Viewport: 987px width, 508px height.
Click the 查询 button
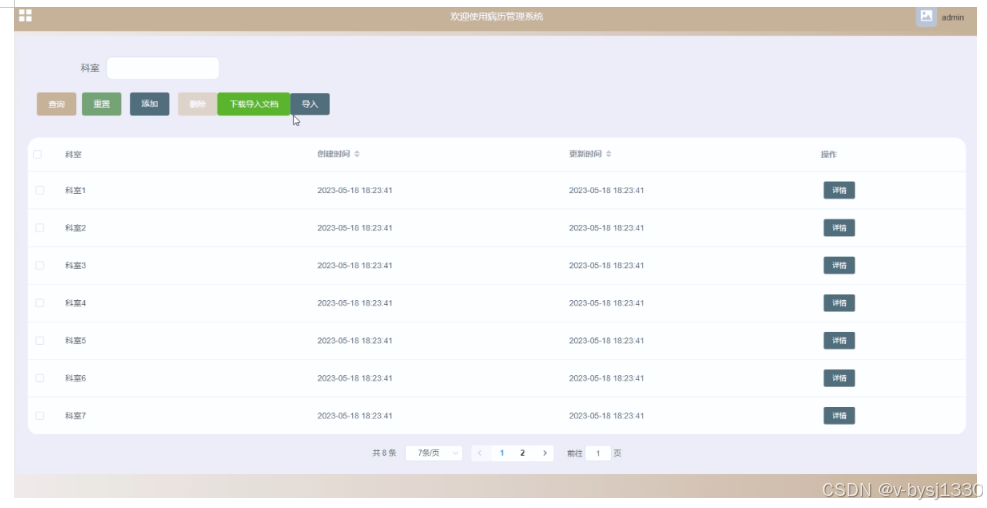coord(57,104)
